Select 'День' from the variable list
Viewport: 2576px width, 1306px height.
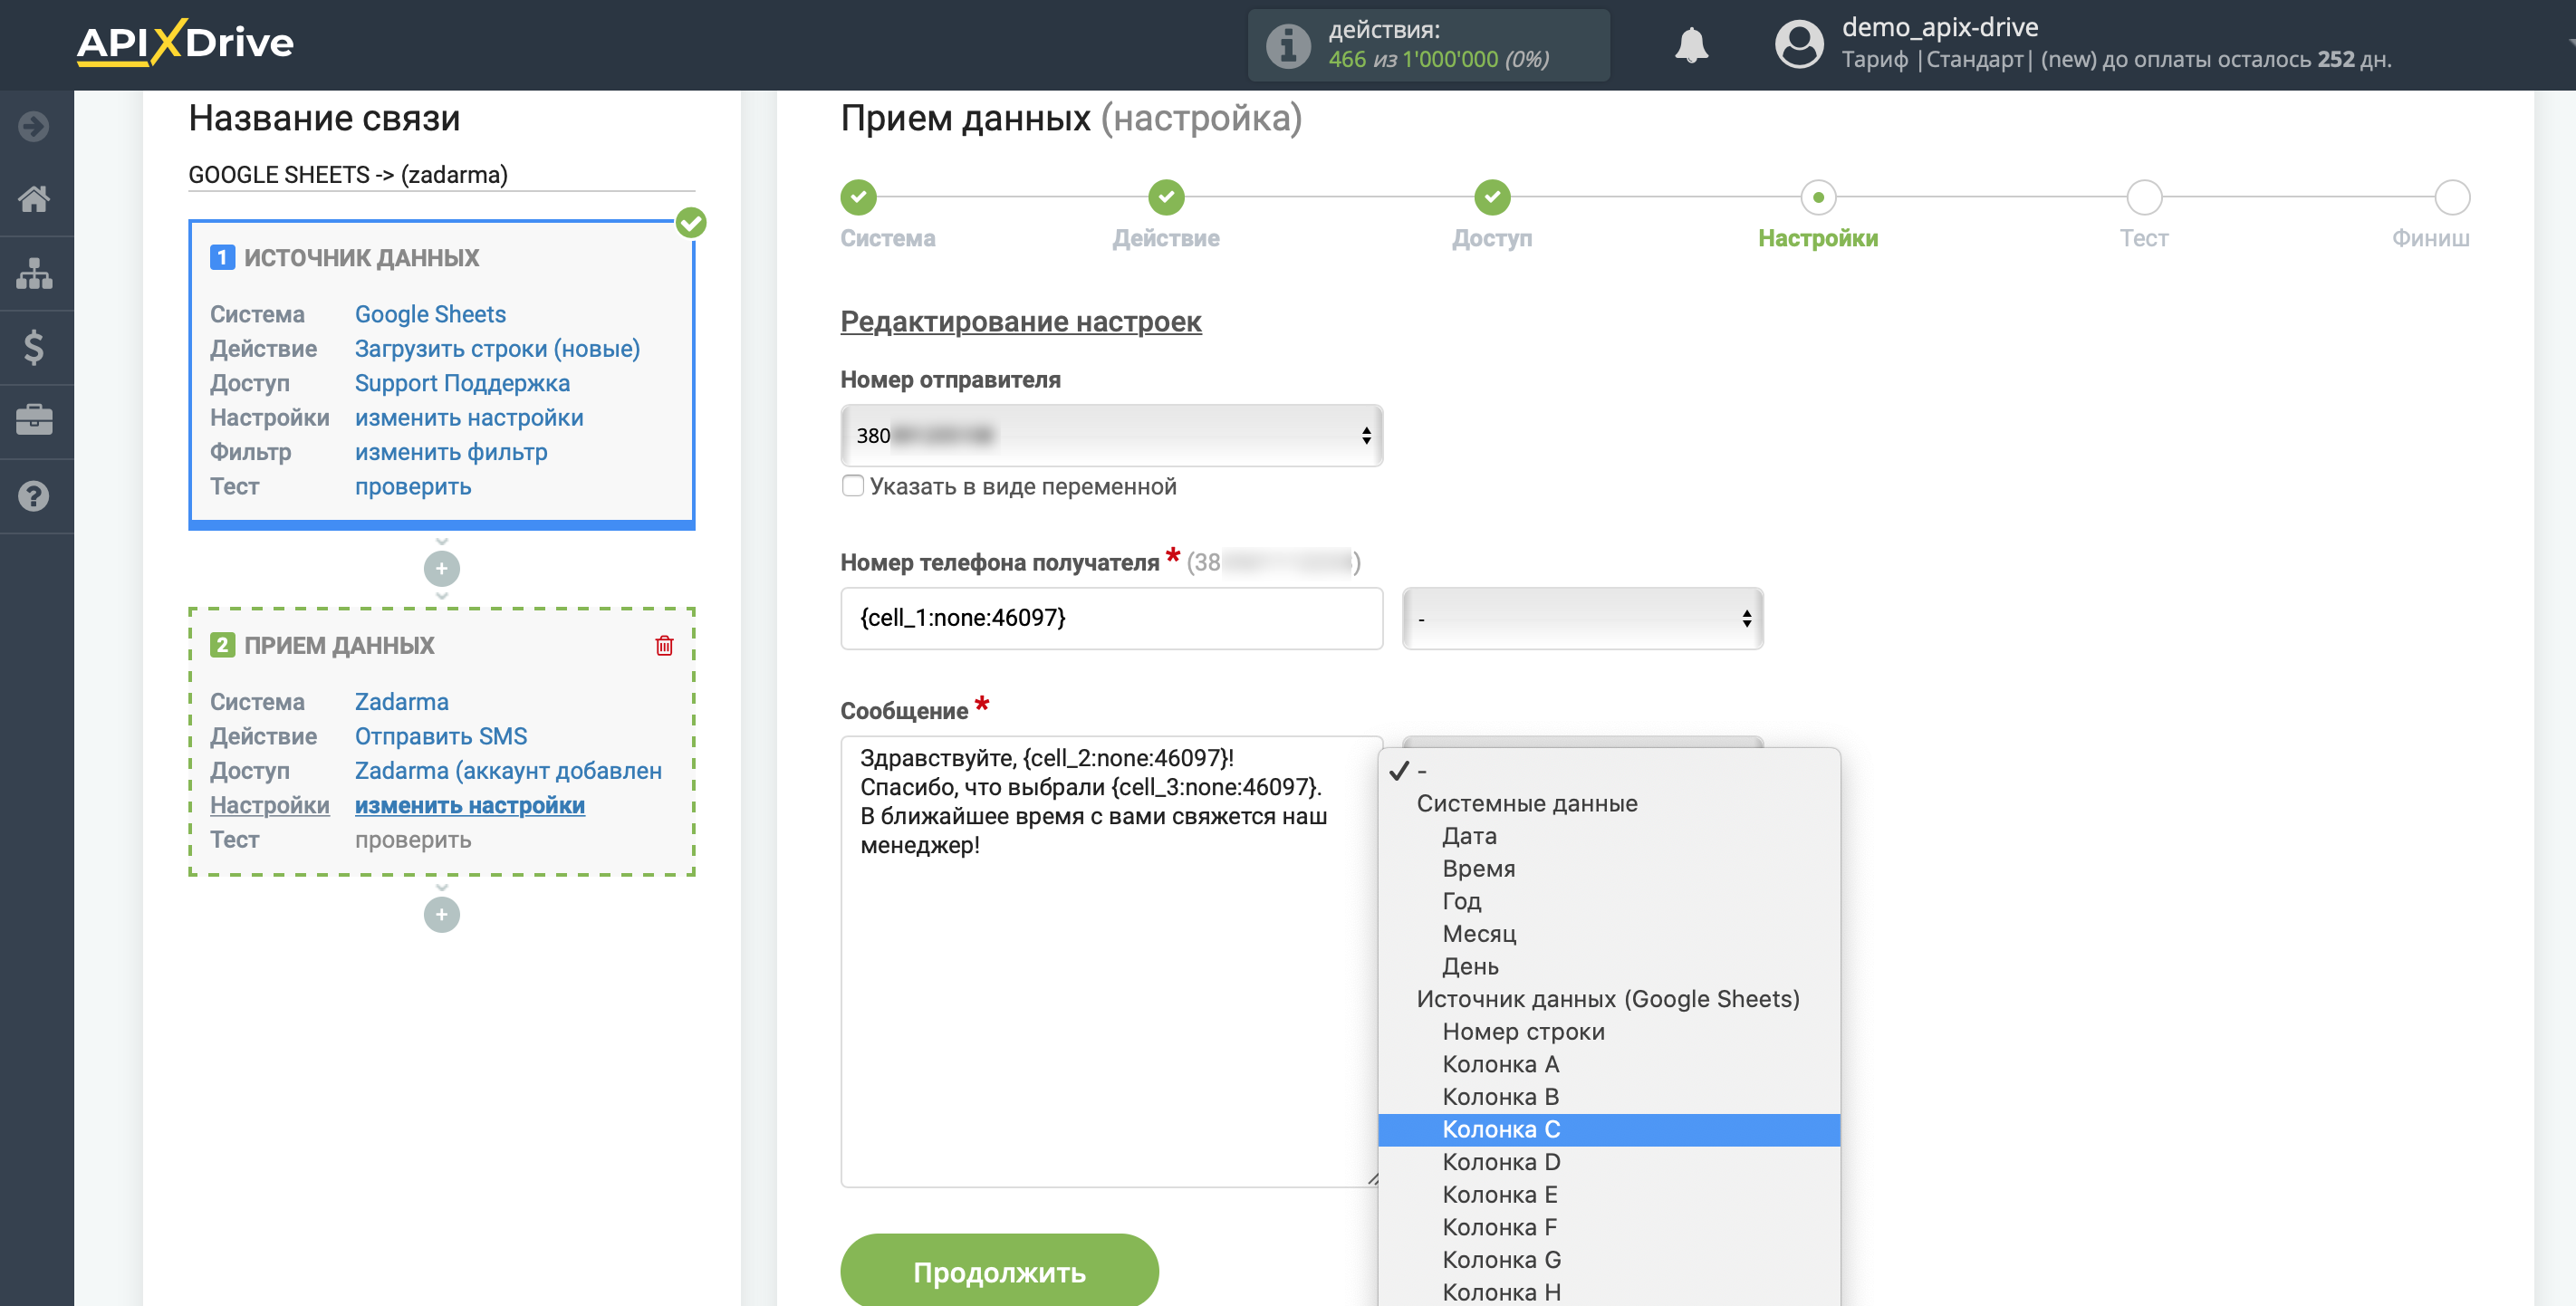[1608, 967]
